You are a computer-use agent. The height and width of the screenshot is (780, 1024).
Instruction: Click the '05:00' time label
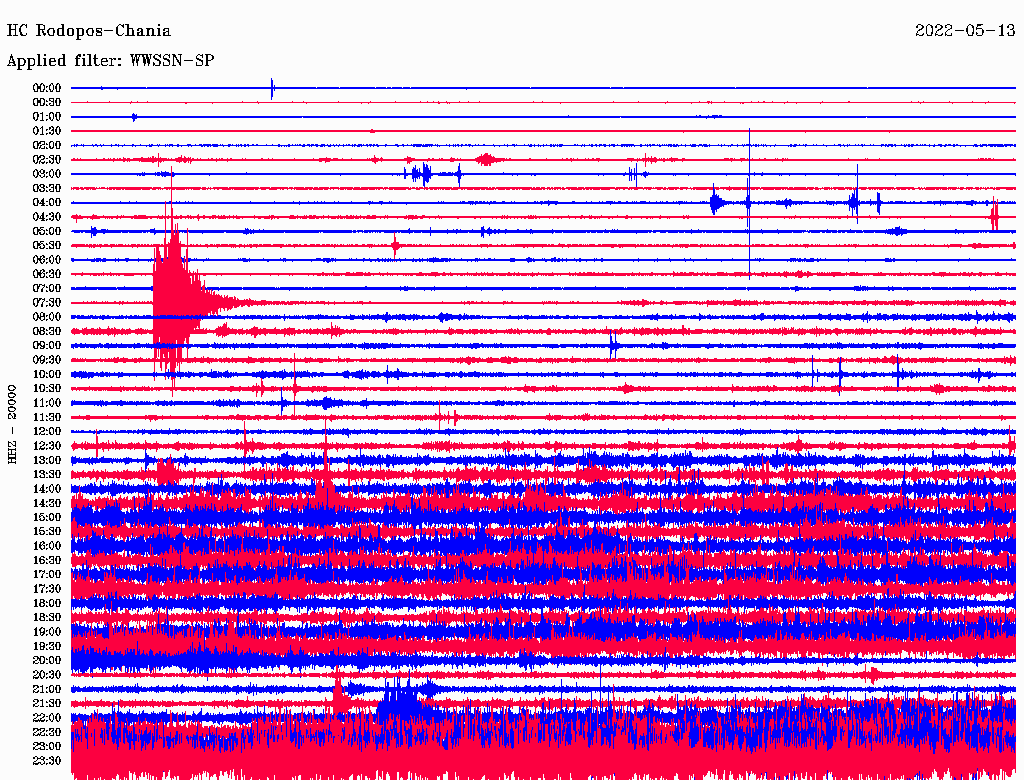click(47, 231)
